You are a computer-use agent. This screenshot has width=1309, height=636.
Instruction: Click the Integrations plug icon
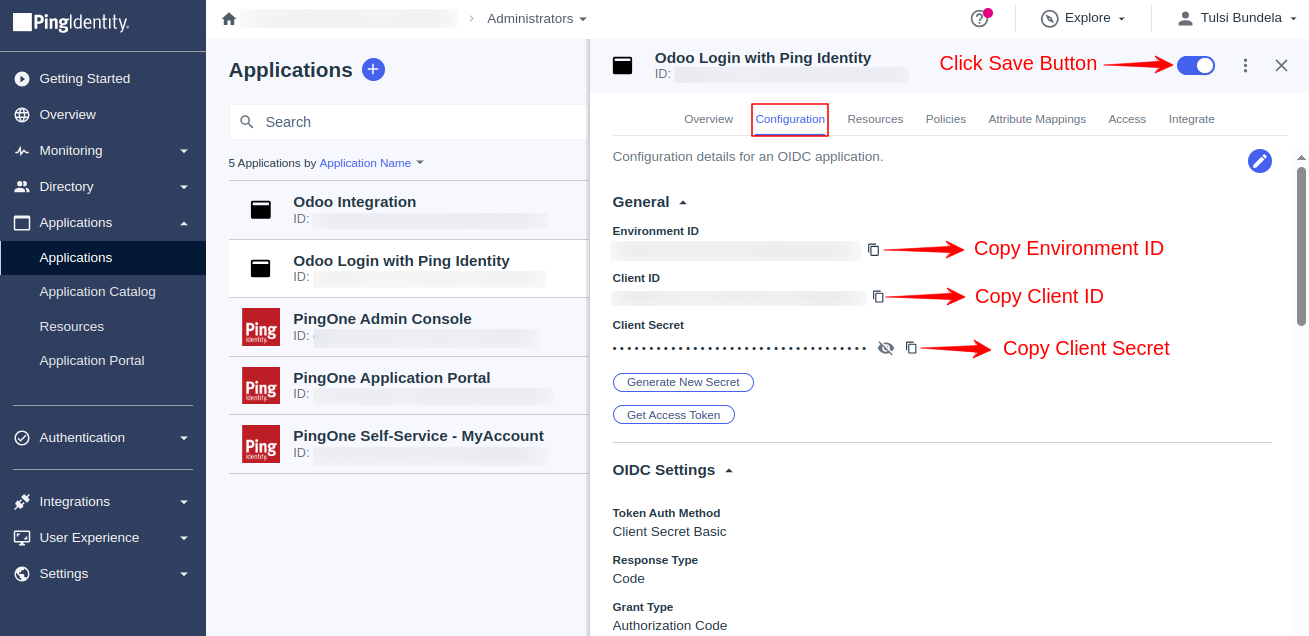click(22, 502)
